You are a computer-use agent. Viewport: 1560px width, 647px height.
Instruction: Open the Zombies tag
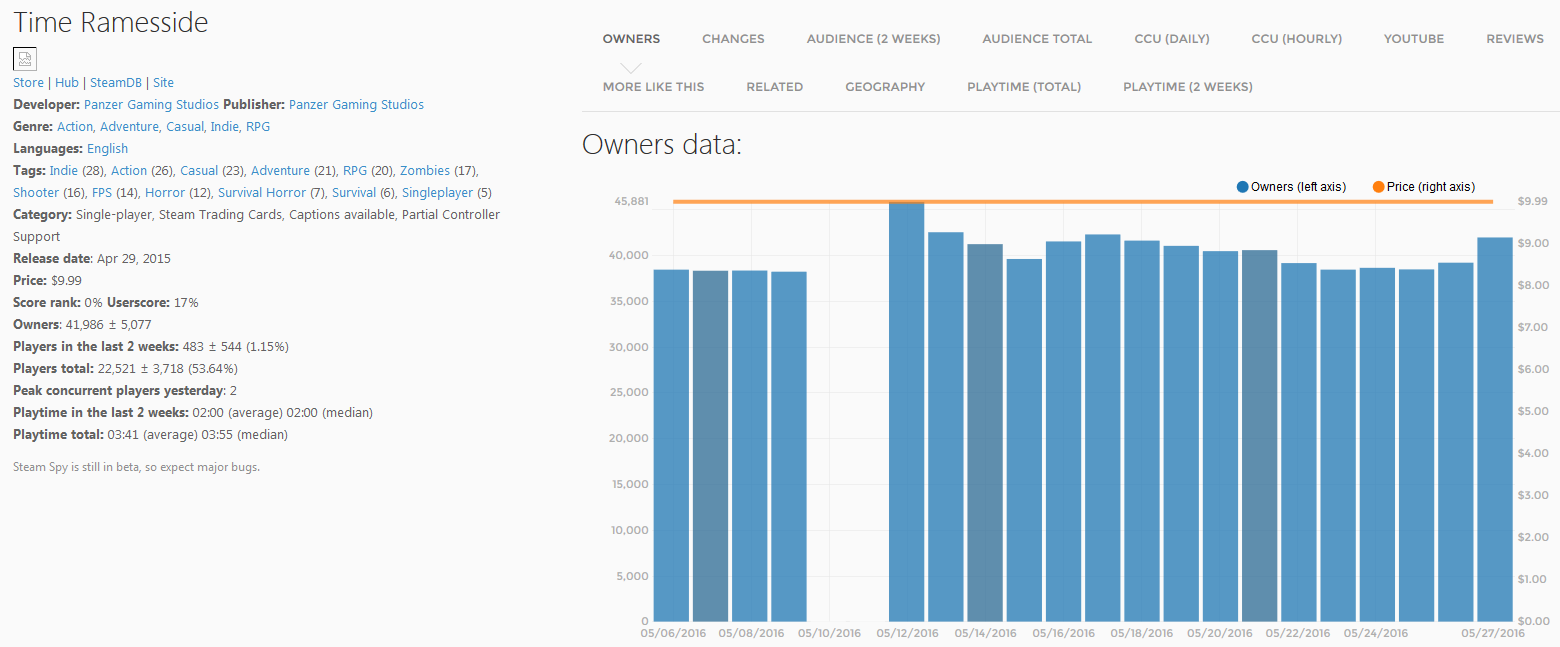tap(425, 171)
